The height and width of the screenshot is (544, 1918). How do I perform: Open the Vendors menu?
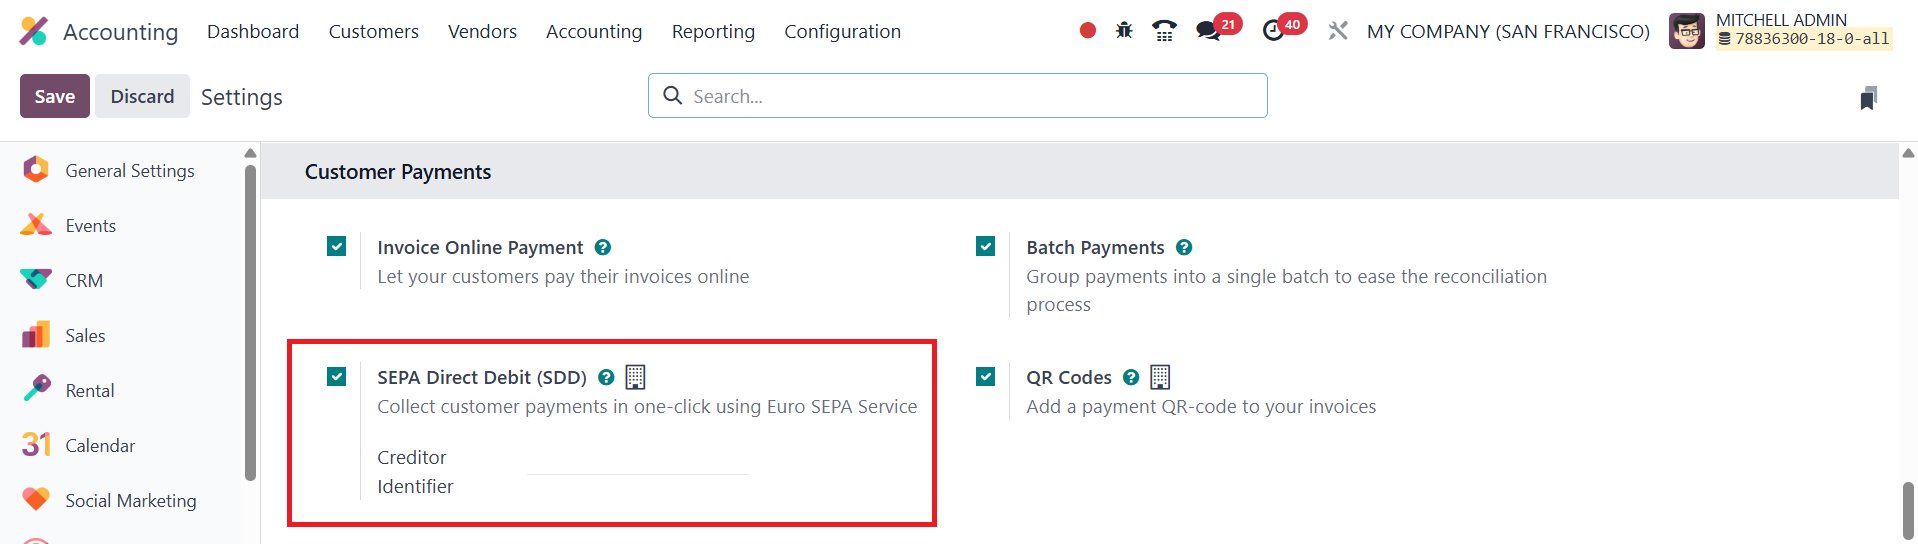(482, 31)
